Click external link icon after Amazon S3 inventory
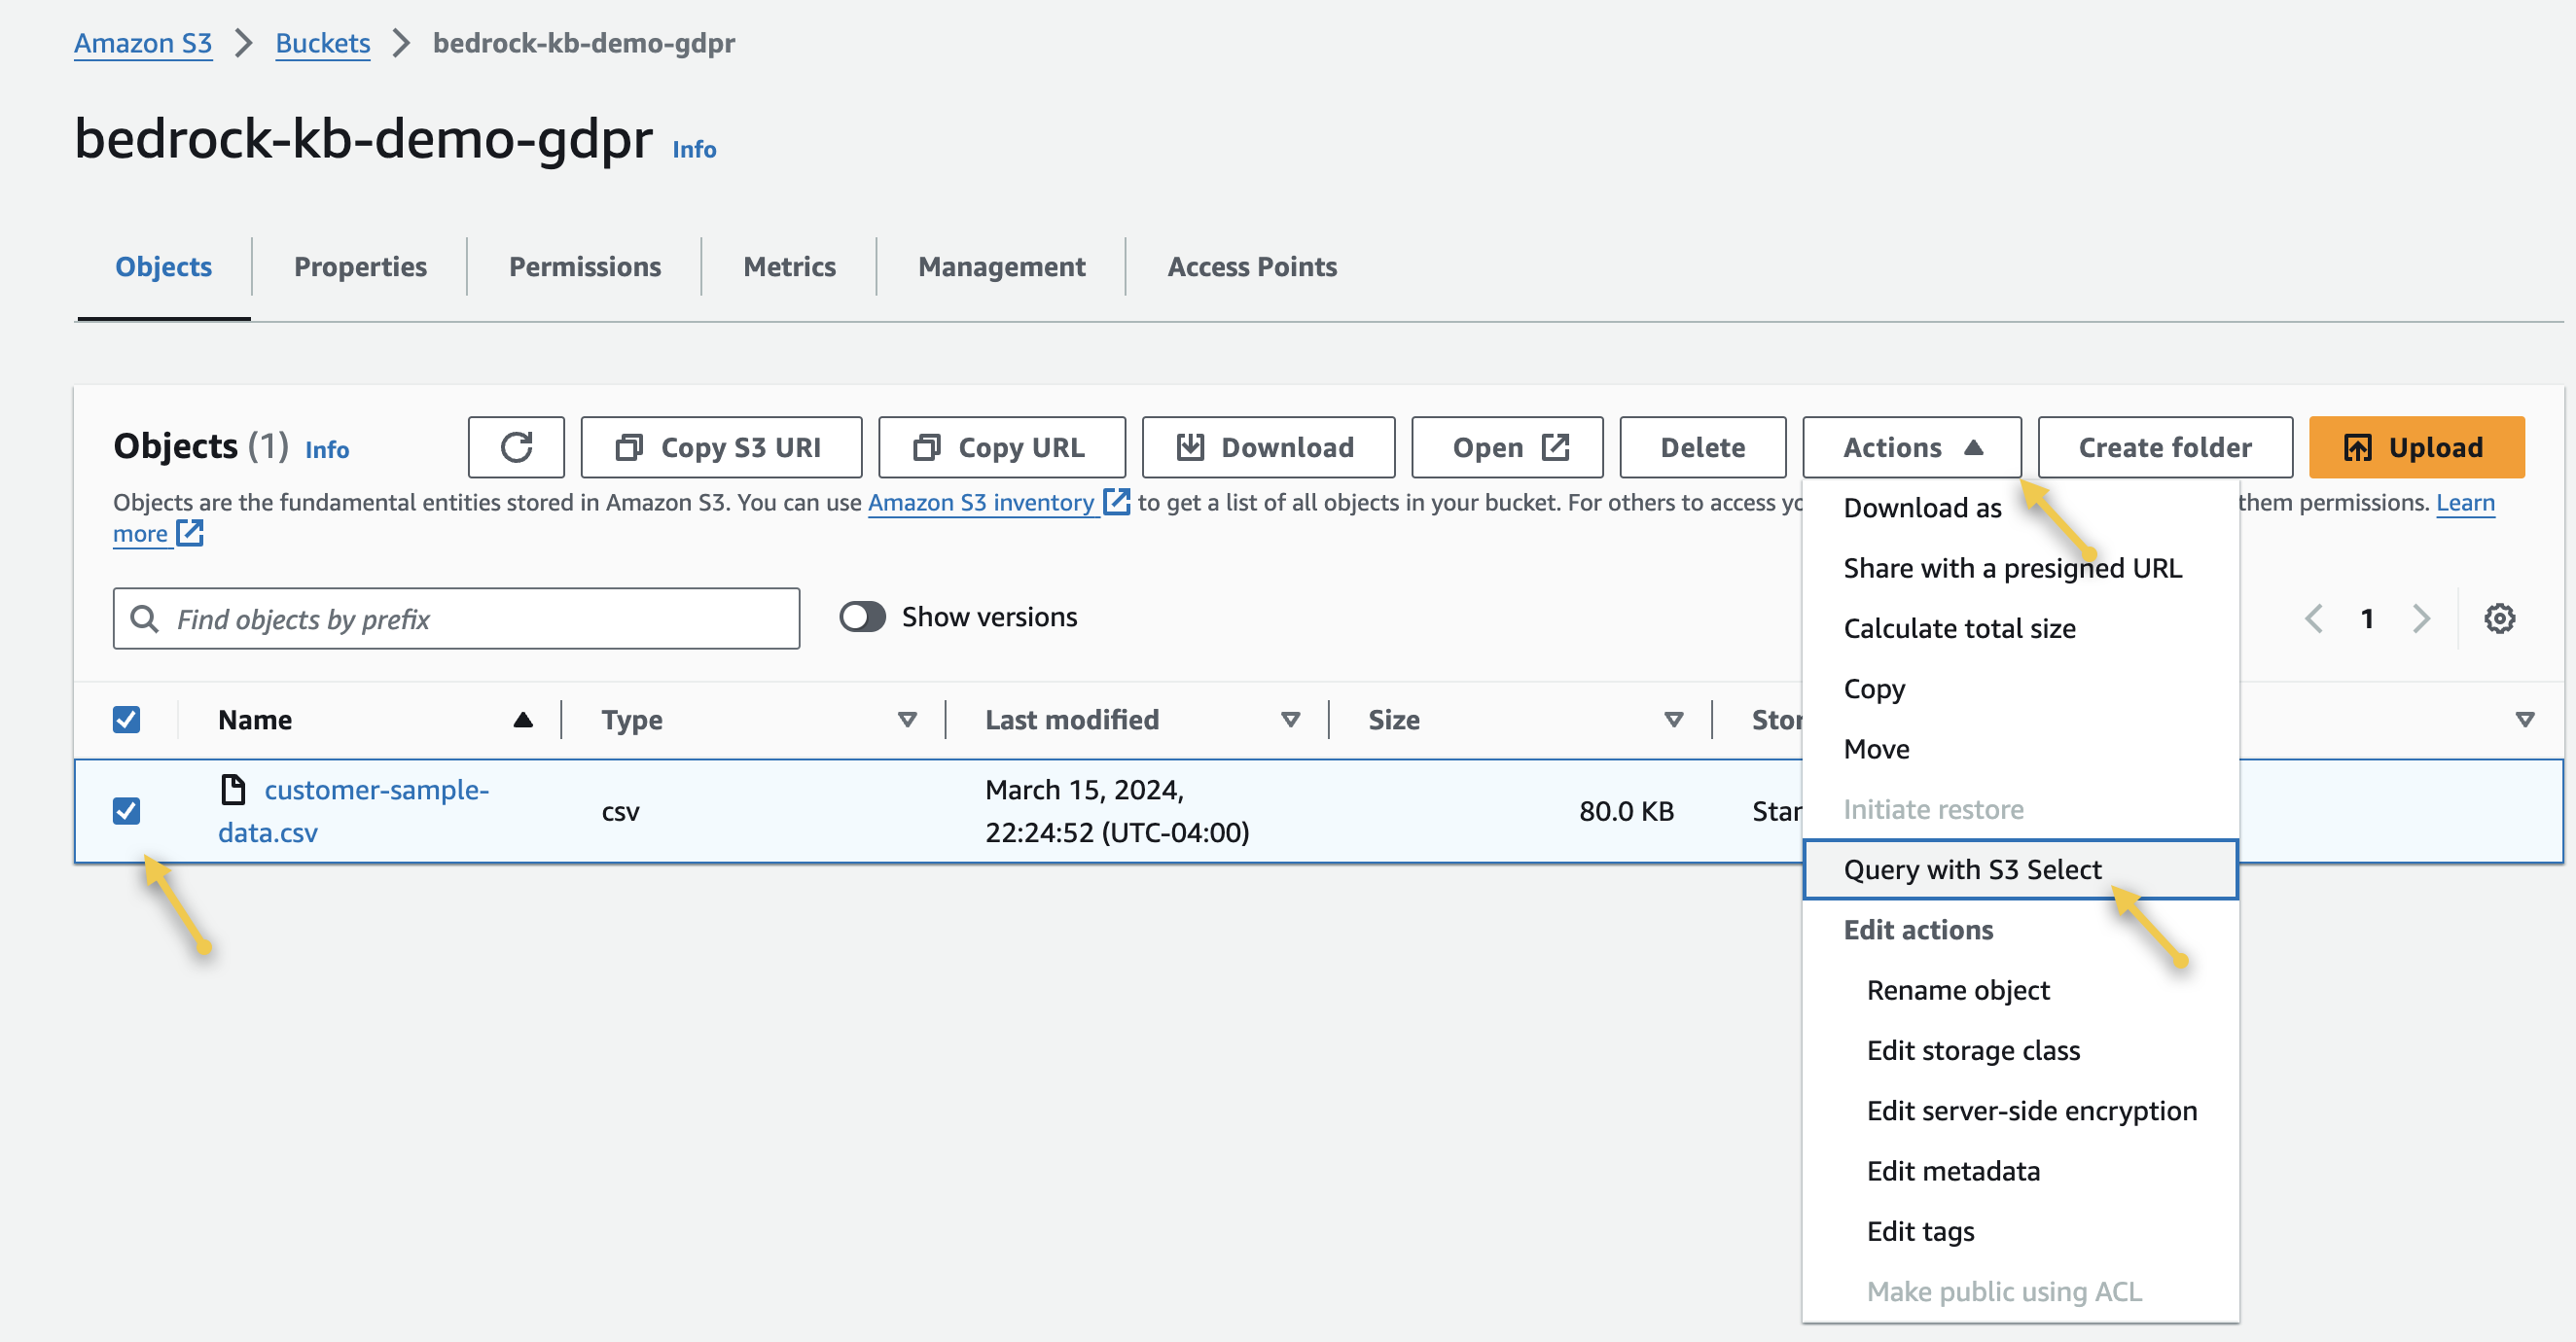 1116,502
